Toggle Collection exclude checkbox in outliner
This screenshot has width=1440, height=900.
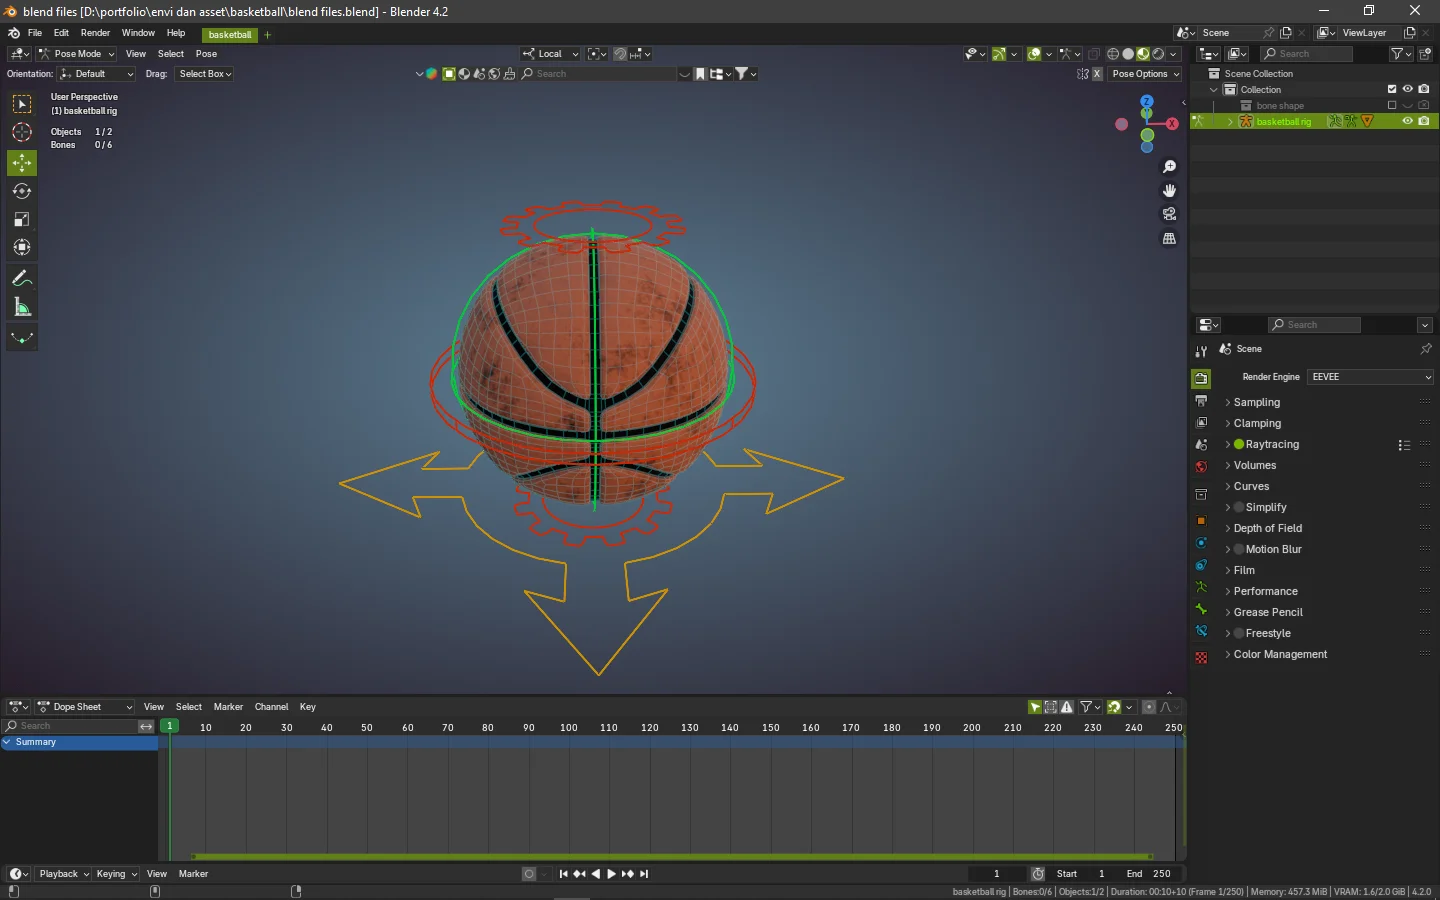1391,89
